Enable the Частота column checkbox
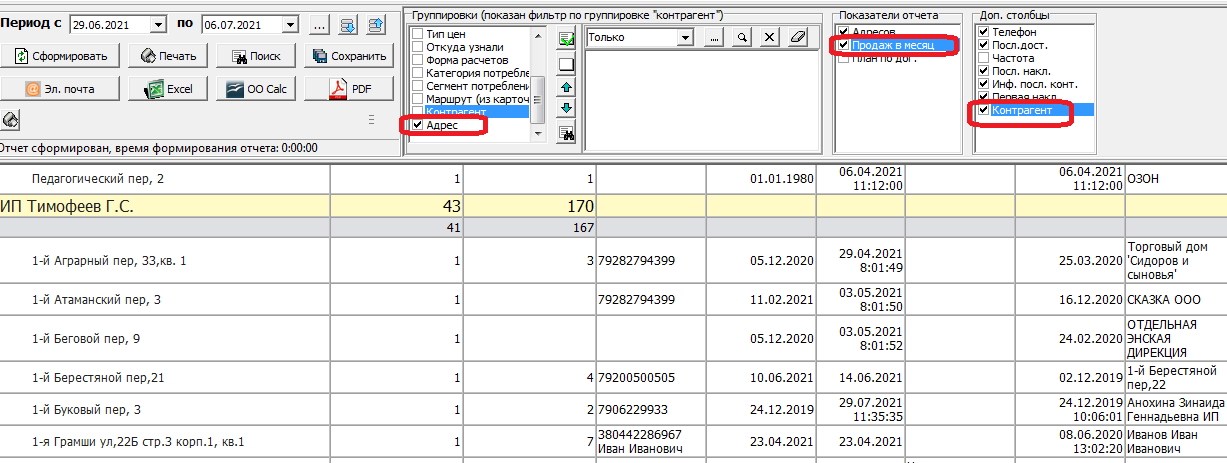 pyautogui.click(x=984, y=58)
